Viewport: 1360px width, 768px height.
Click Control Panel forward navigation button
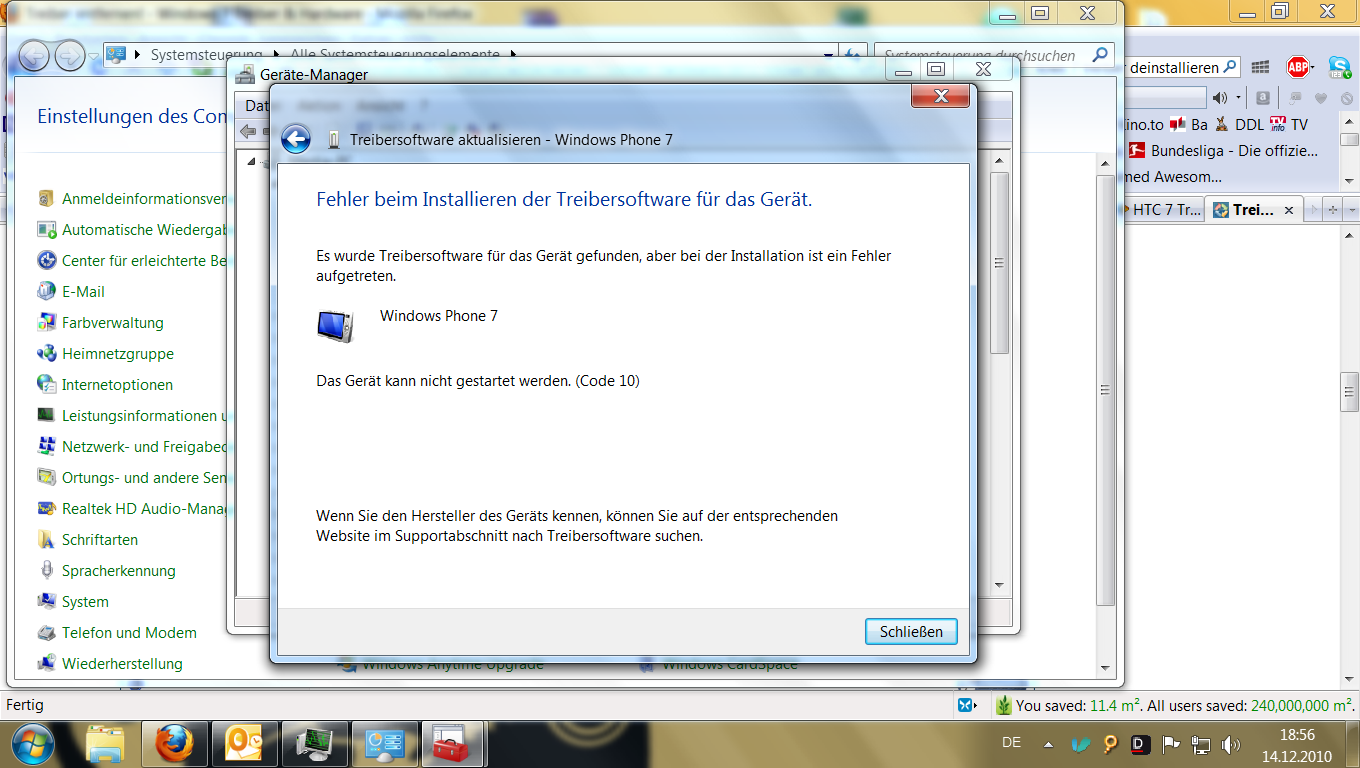point(69,55)
